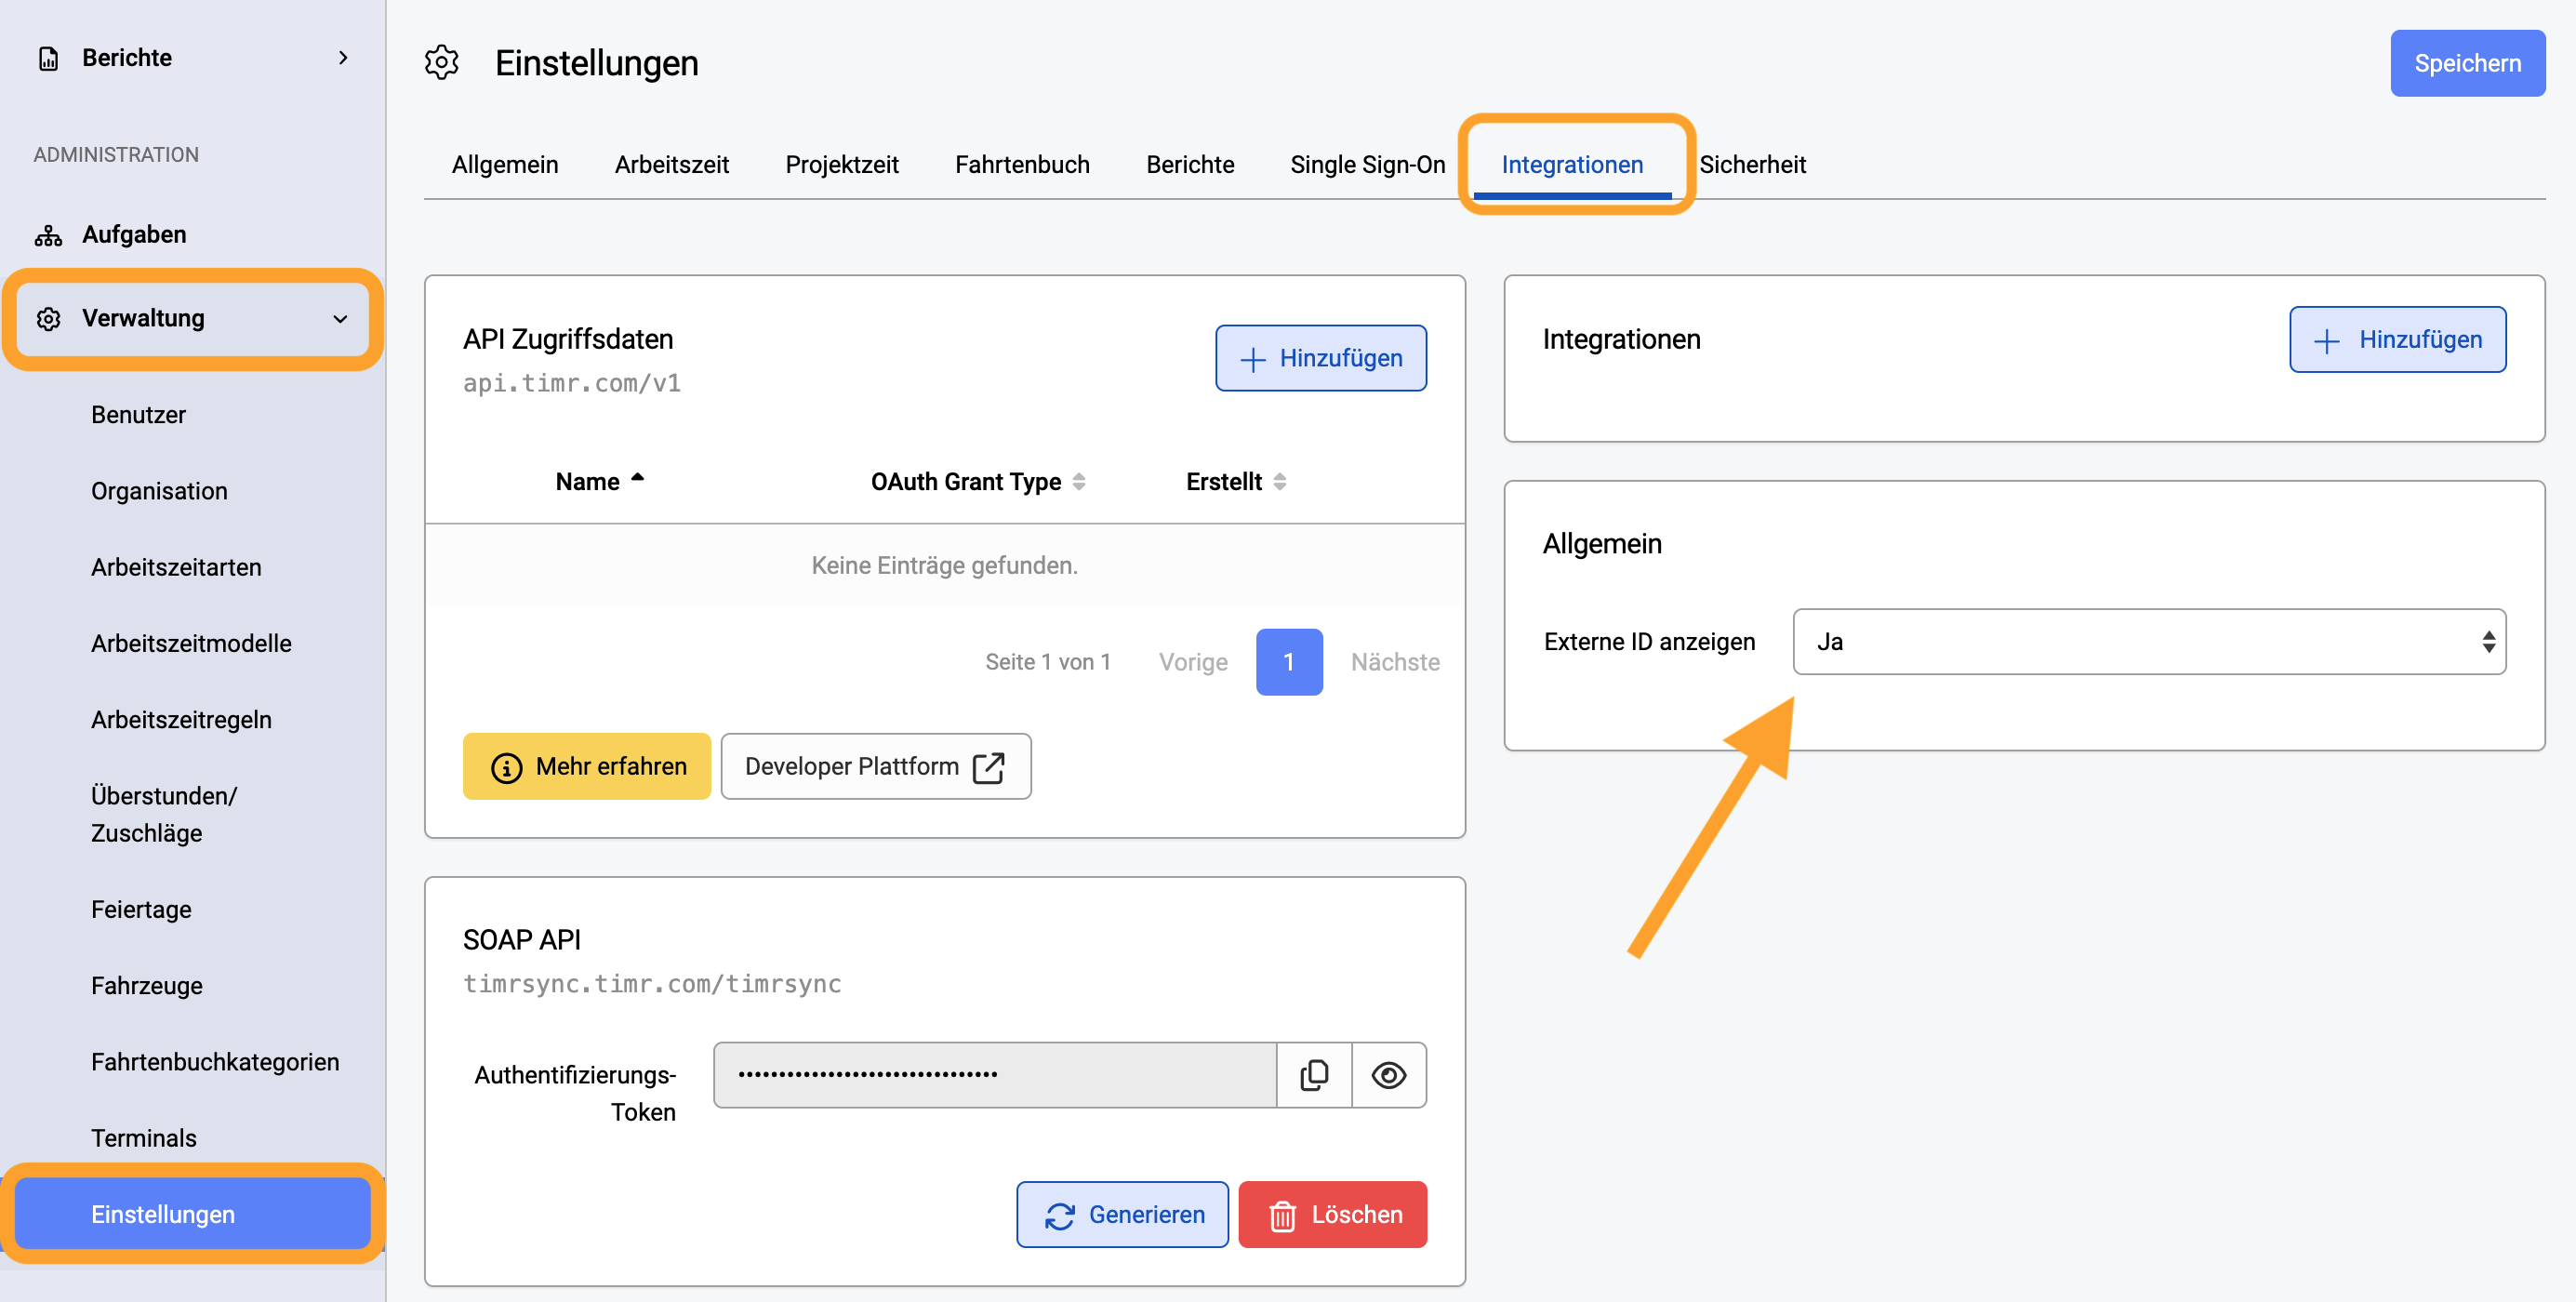Go to Arbeitszeitarten
Image resolution: width=2576 pixels, height=1302 pixels.
176,567
